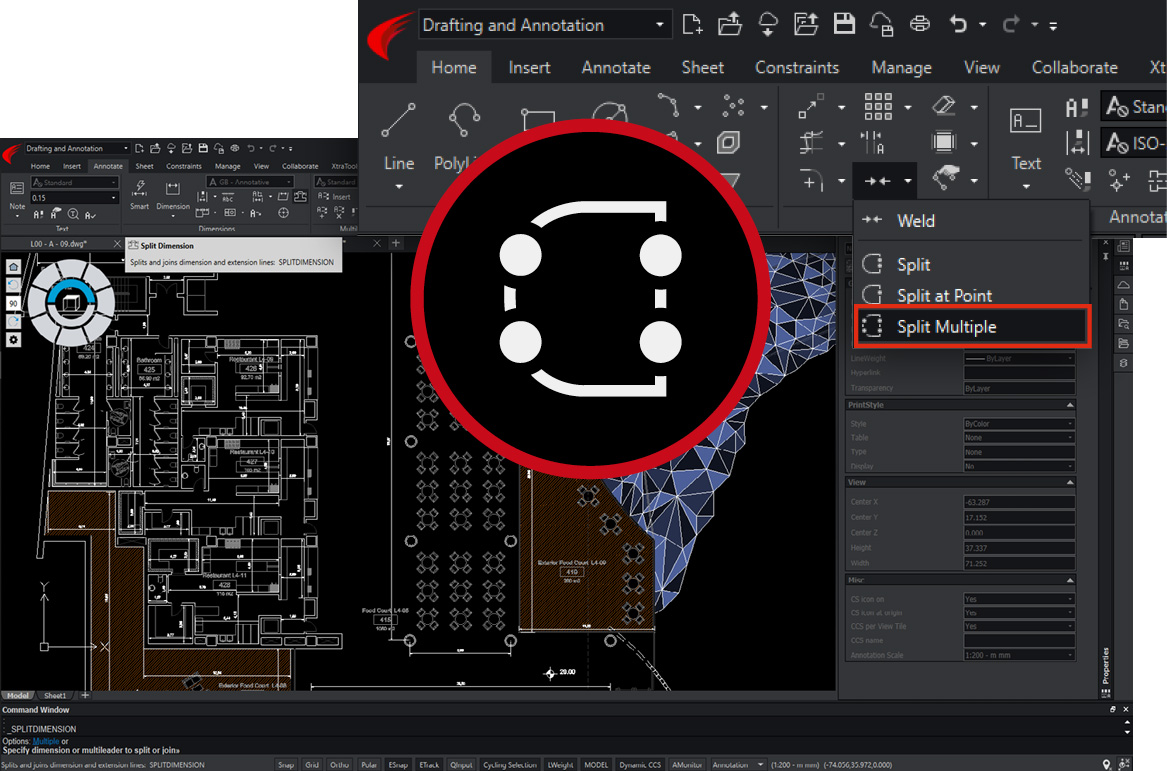This screenshot has height=771, width=1167.
Task: Click the Dimension tool in small window ribbon
Action: point(173,195)
